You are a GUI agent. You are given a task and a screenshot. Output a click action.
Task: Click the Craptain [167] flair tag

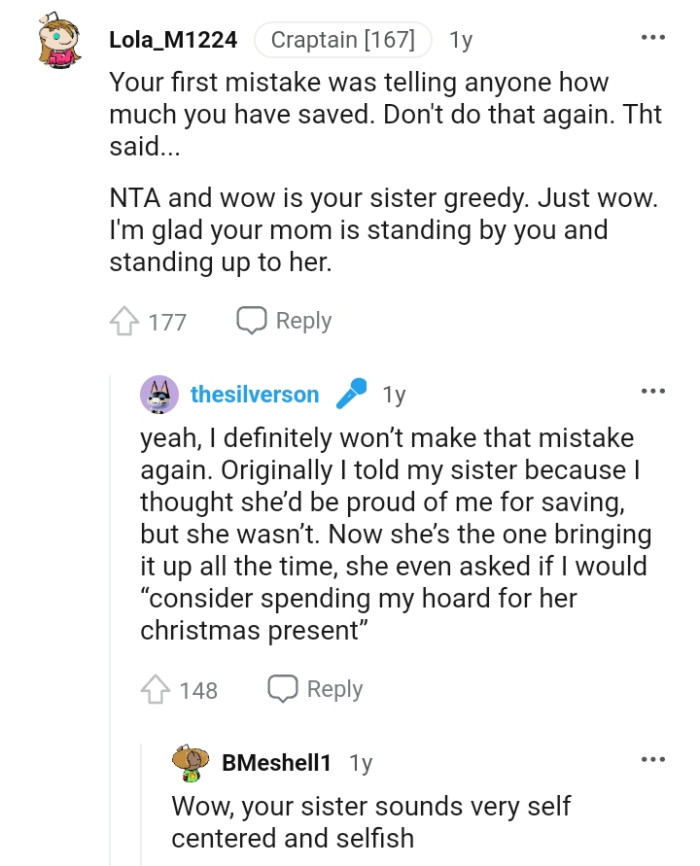pos(345,37)
